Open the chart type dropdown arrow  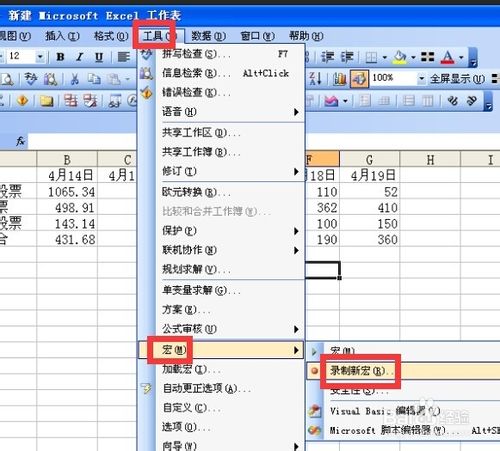click(x=345, y=100)
